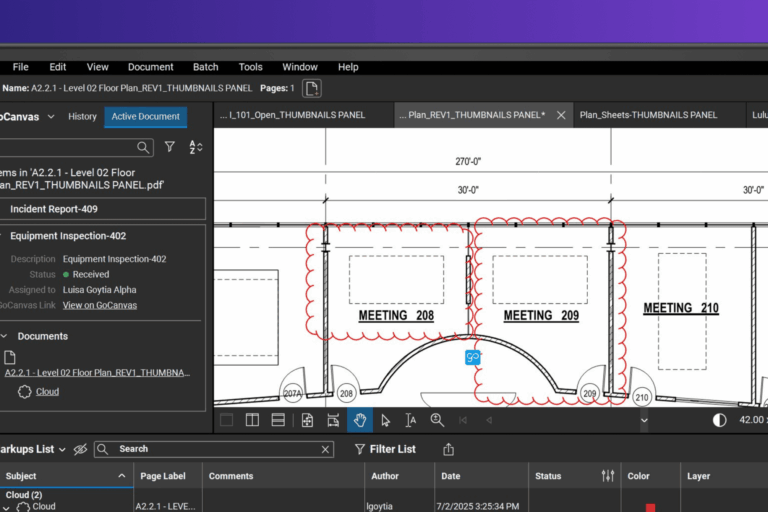The height and width of the screenshot is (512, 768).
Task: Choose the Select Text tool
Action: coord(411,420)
